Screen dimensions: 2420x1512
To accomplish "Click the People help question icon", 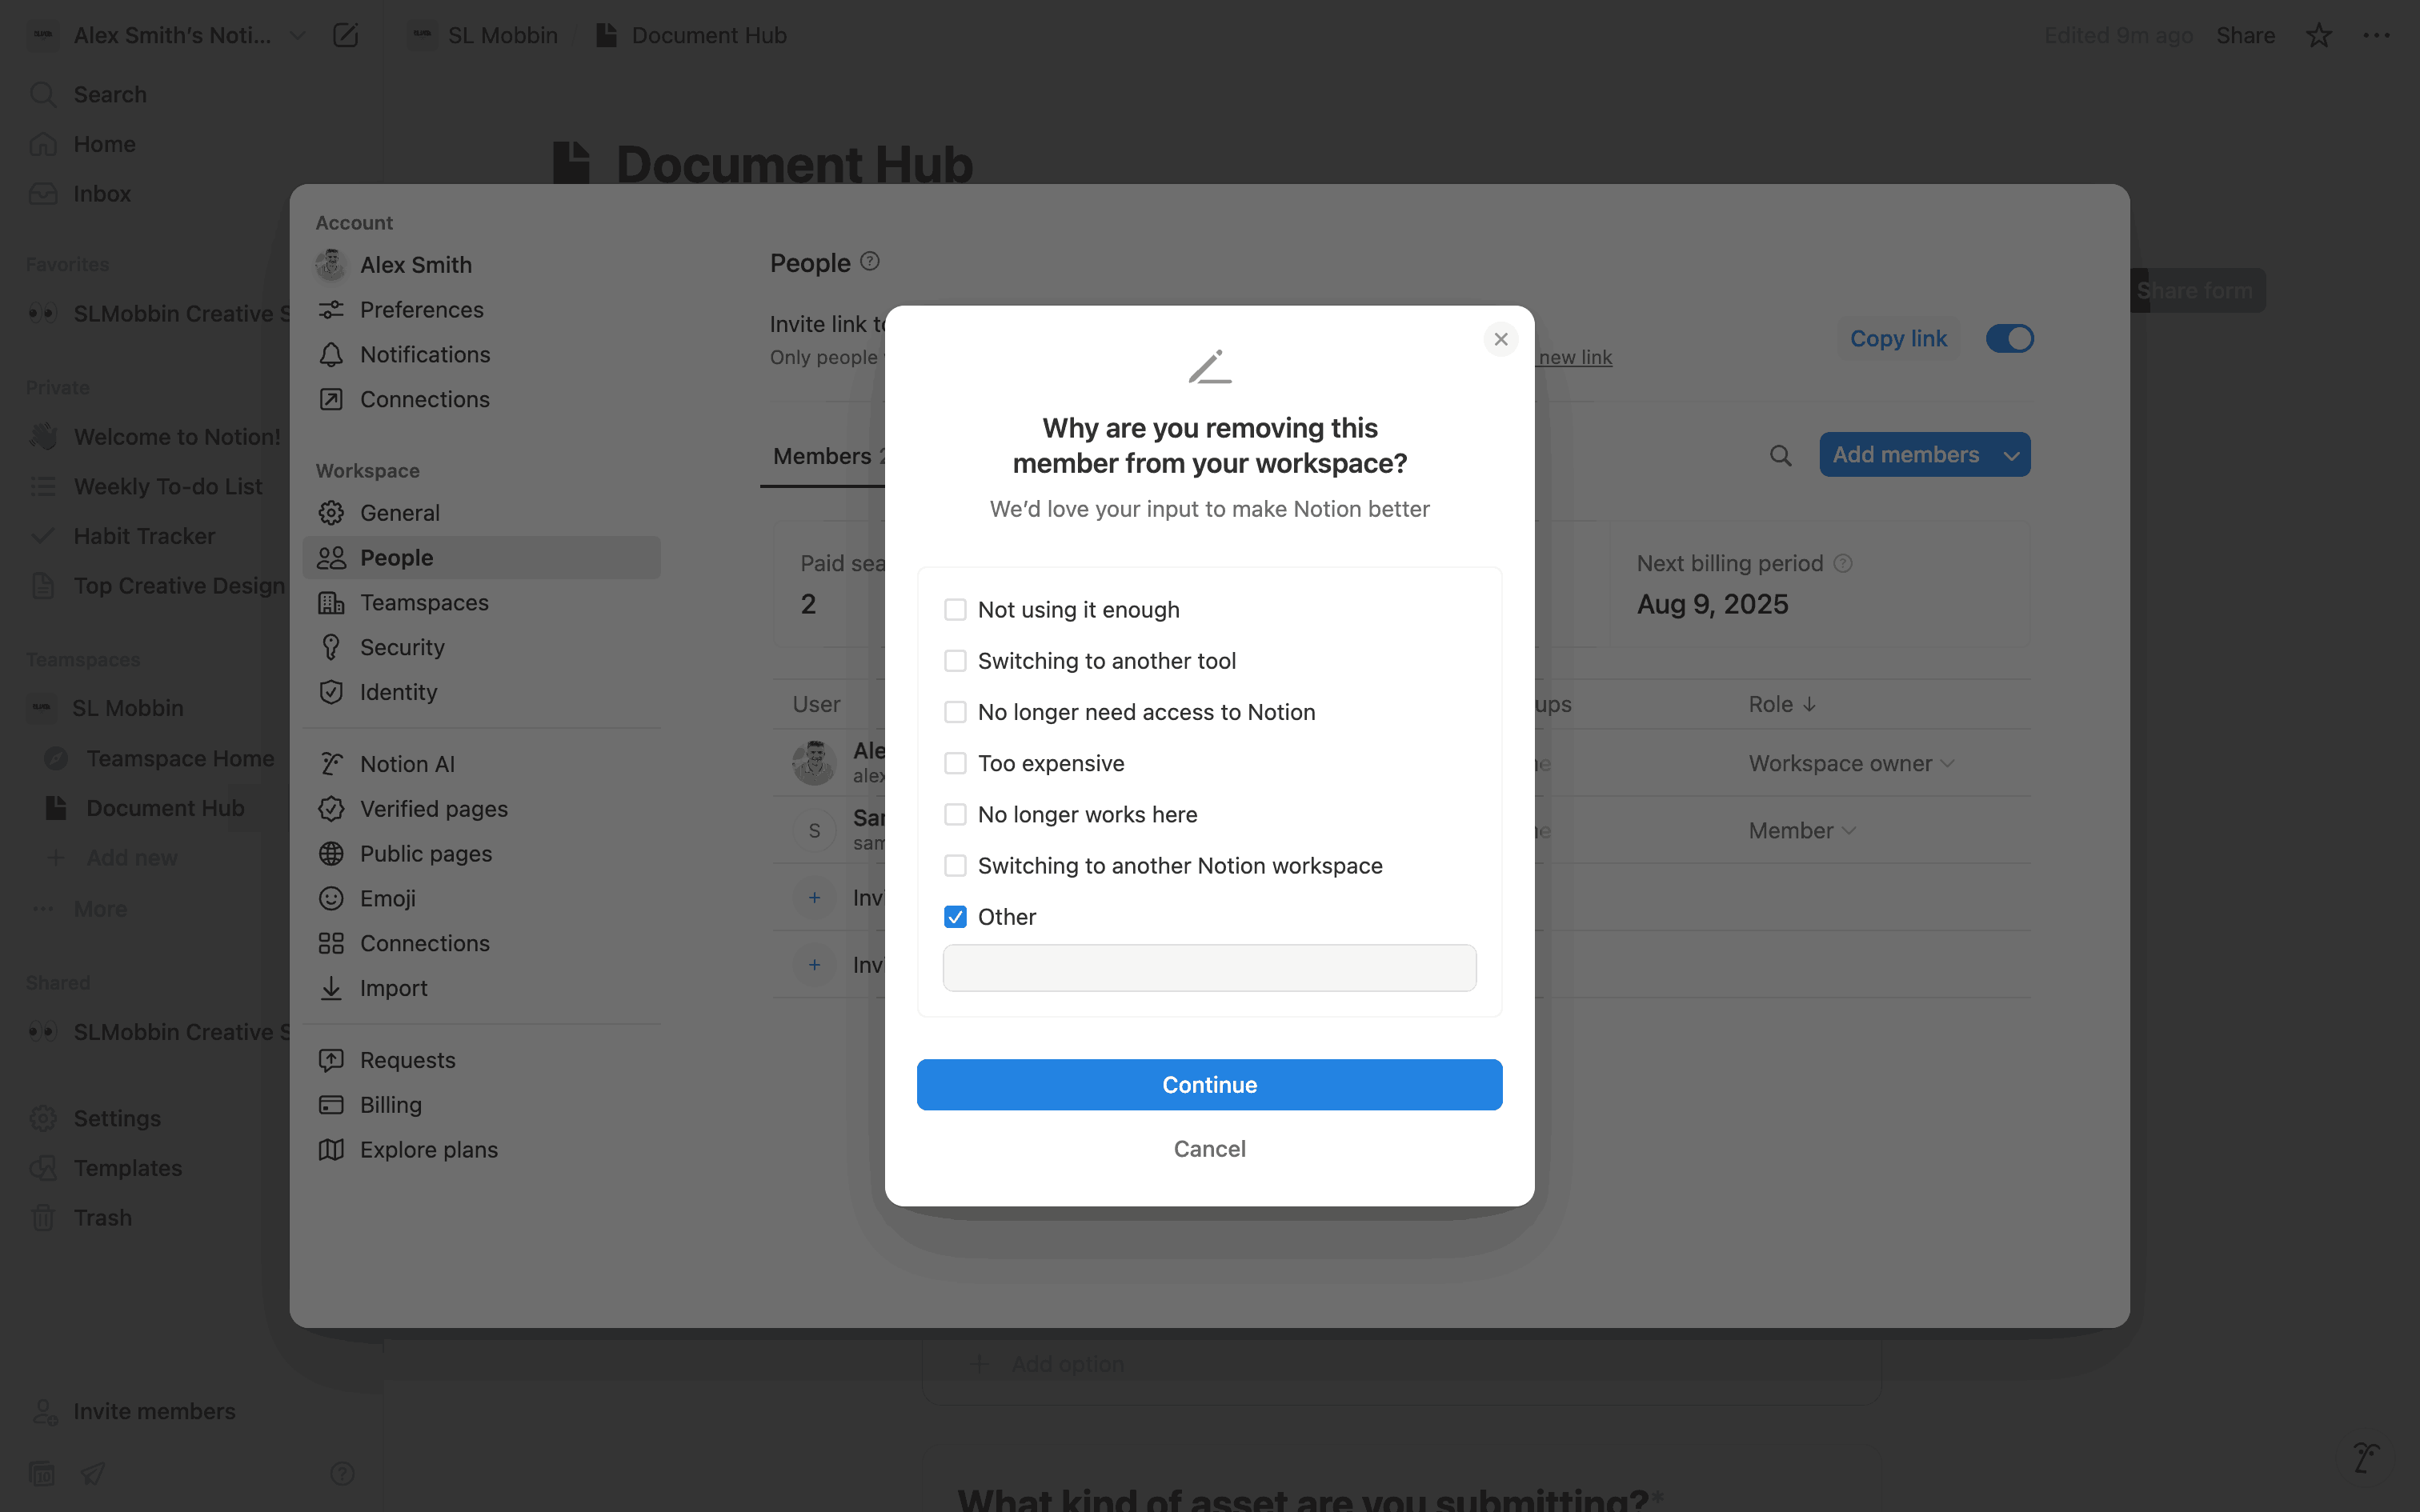I will coord(870,261).
